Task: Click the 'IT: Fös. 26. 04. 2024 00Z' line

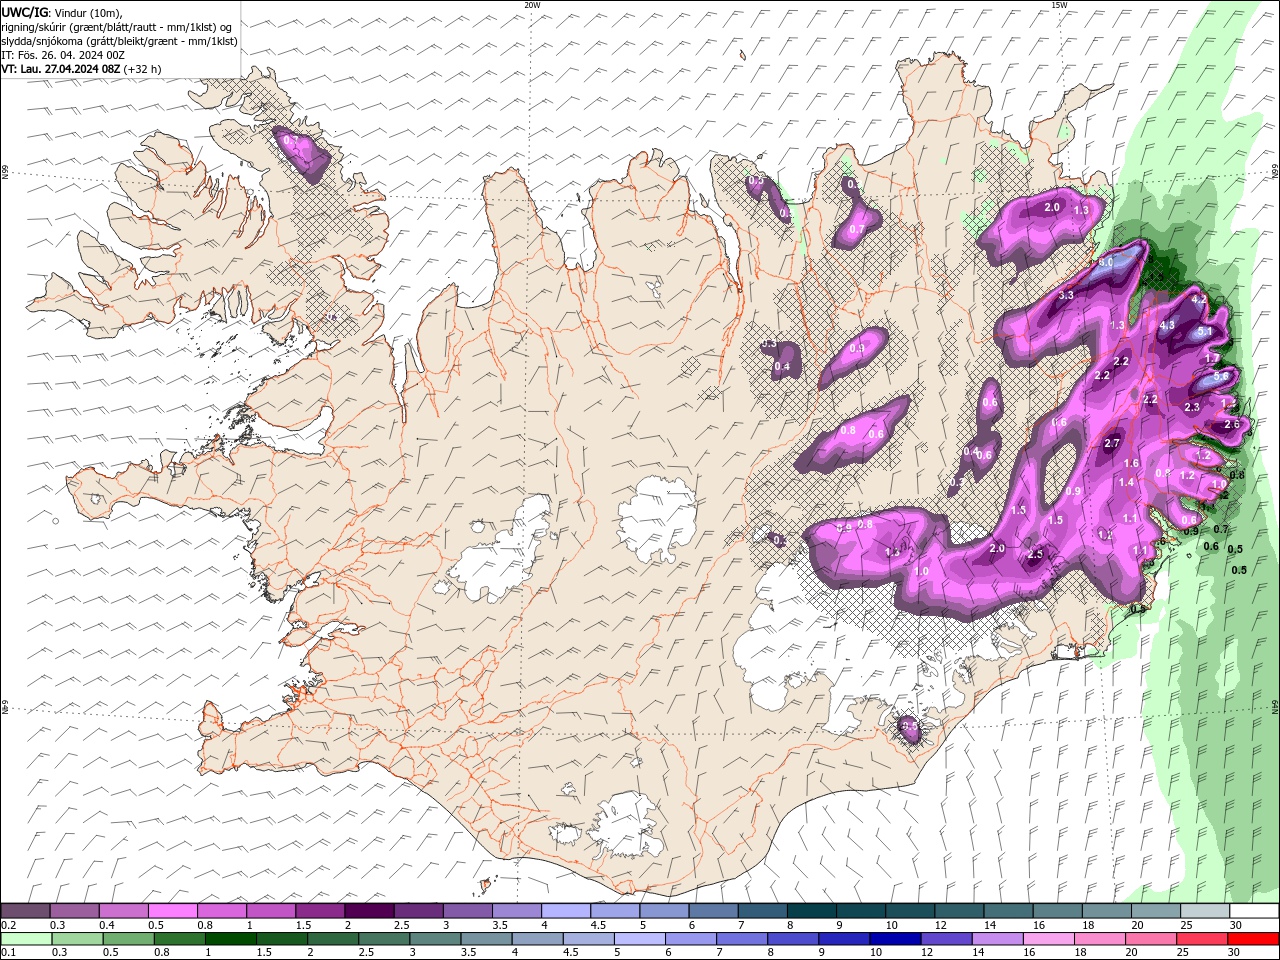Action: coord(63,55)
